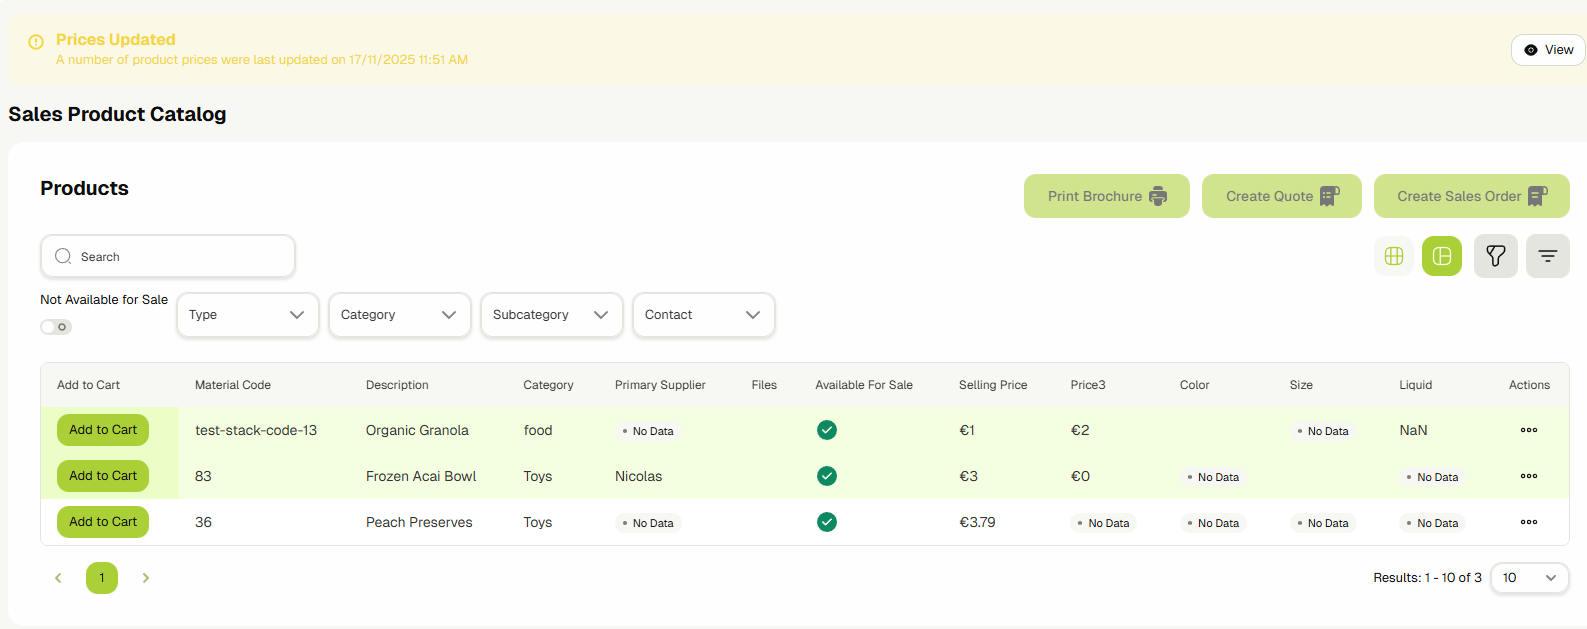Viewport: 1587px width, 629px height.
Task: Add Peach Preserves to cart
Action: coord(103,522)
